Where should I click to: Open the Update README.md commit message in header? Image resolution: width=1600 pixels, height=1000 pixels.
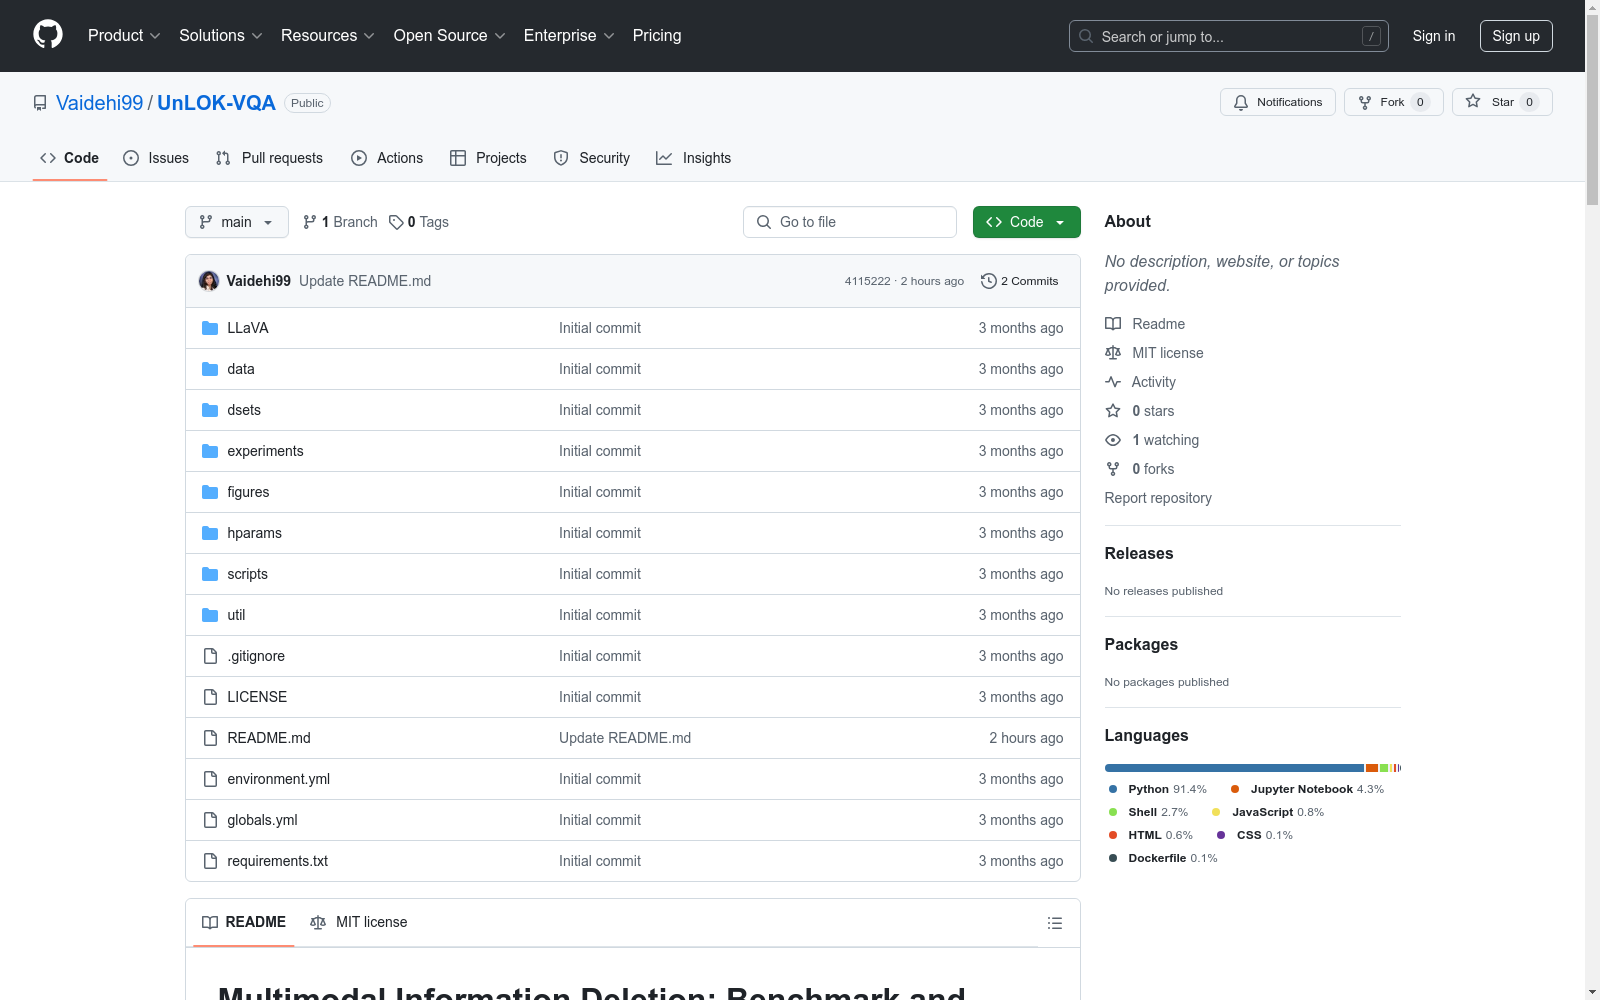click(x=365, y=281)
